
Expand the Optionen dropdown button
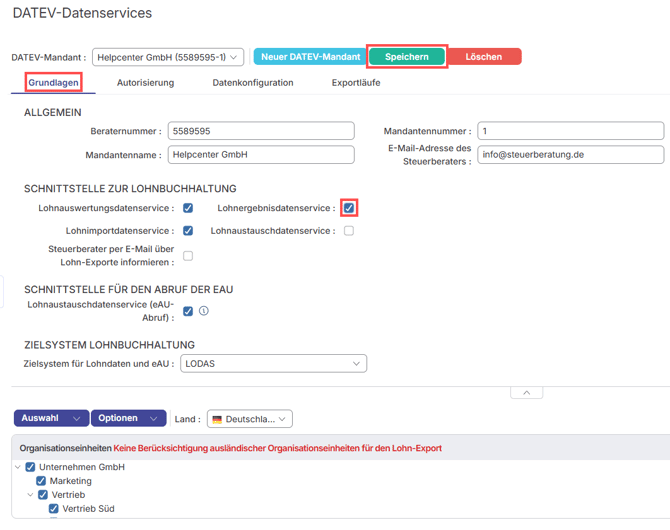coord(129,418)
